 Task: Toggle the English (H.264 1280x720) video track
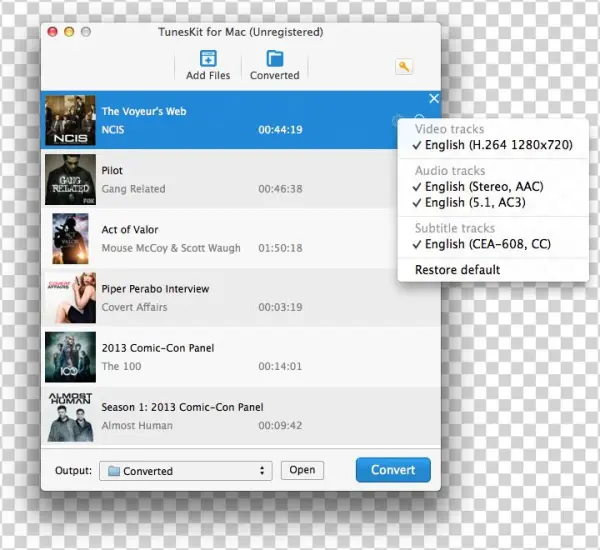tap(493, 145)
